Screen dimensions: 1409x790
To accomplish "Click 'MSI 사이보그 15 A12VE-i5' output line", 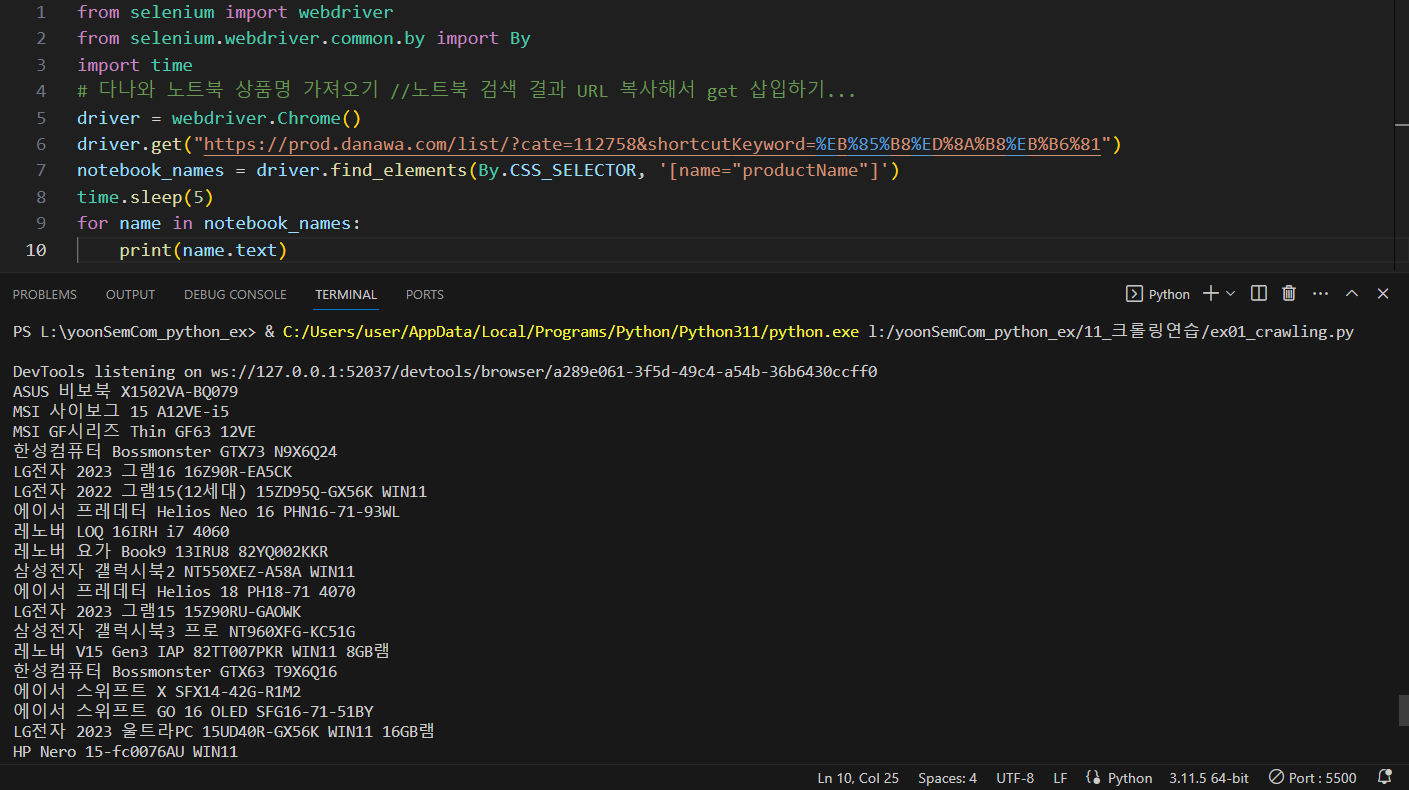I will pos(121,412).
